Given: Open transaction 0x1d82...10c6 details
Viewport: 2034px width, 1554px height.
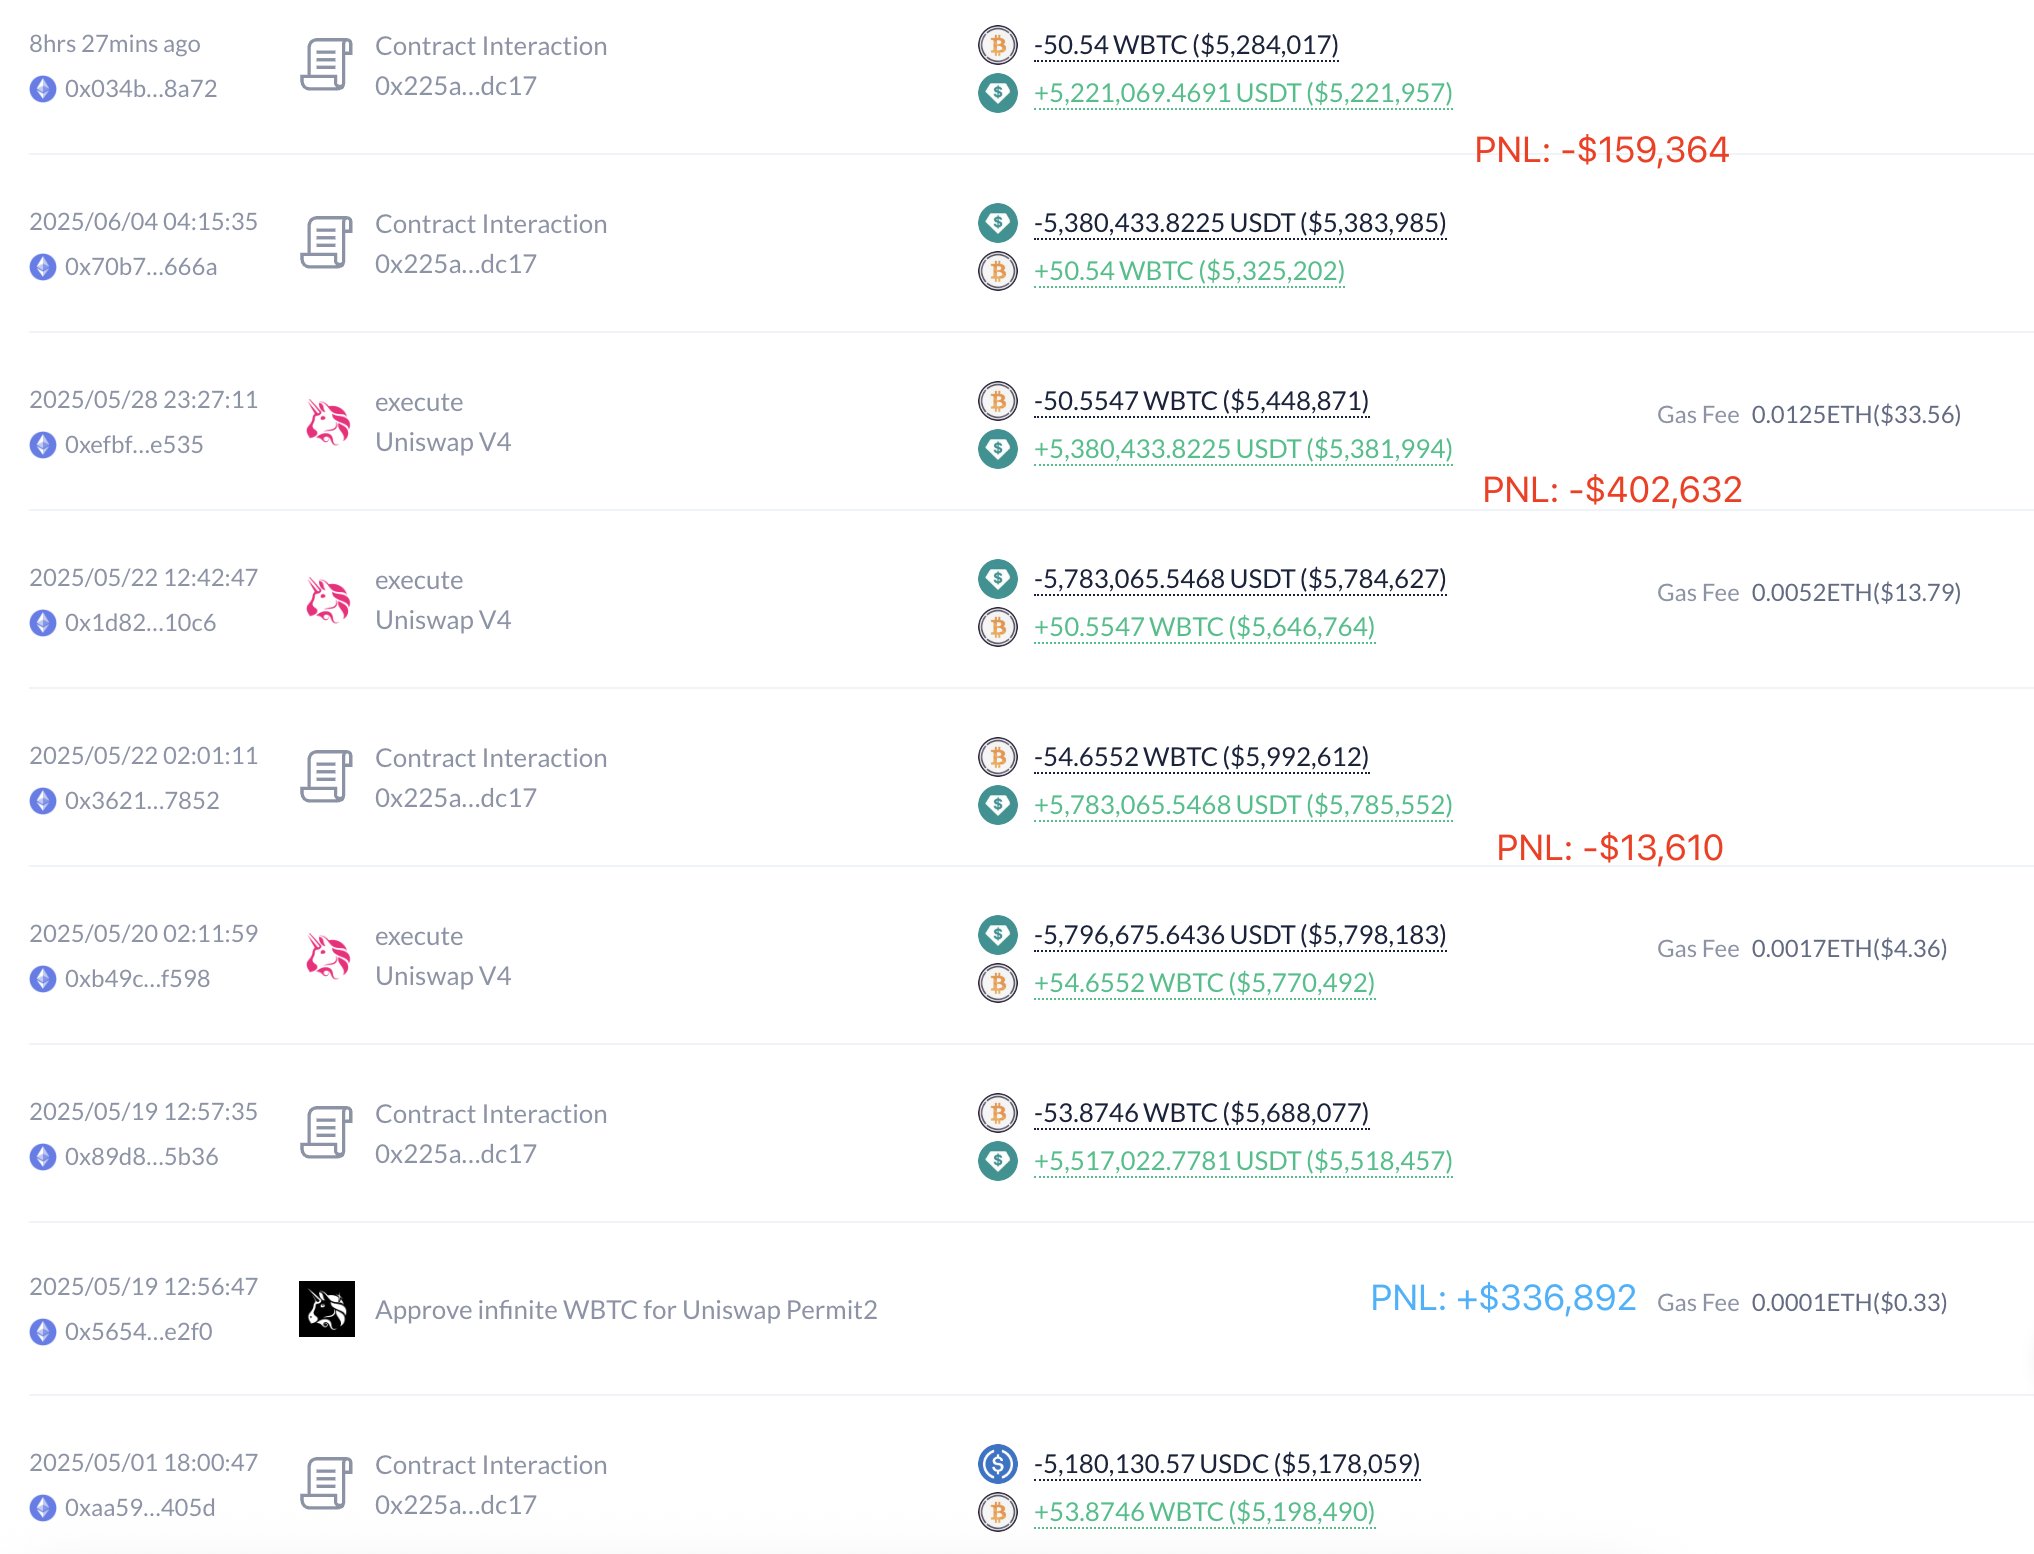Looking at the screenshot, I should click(x=140, y=623).
